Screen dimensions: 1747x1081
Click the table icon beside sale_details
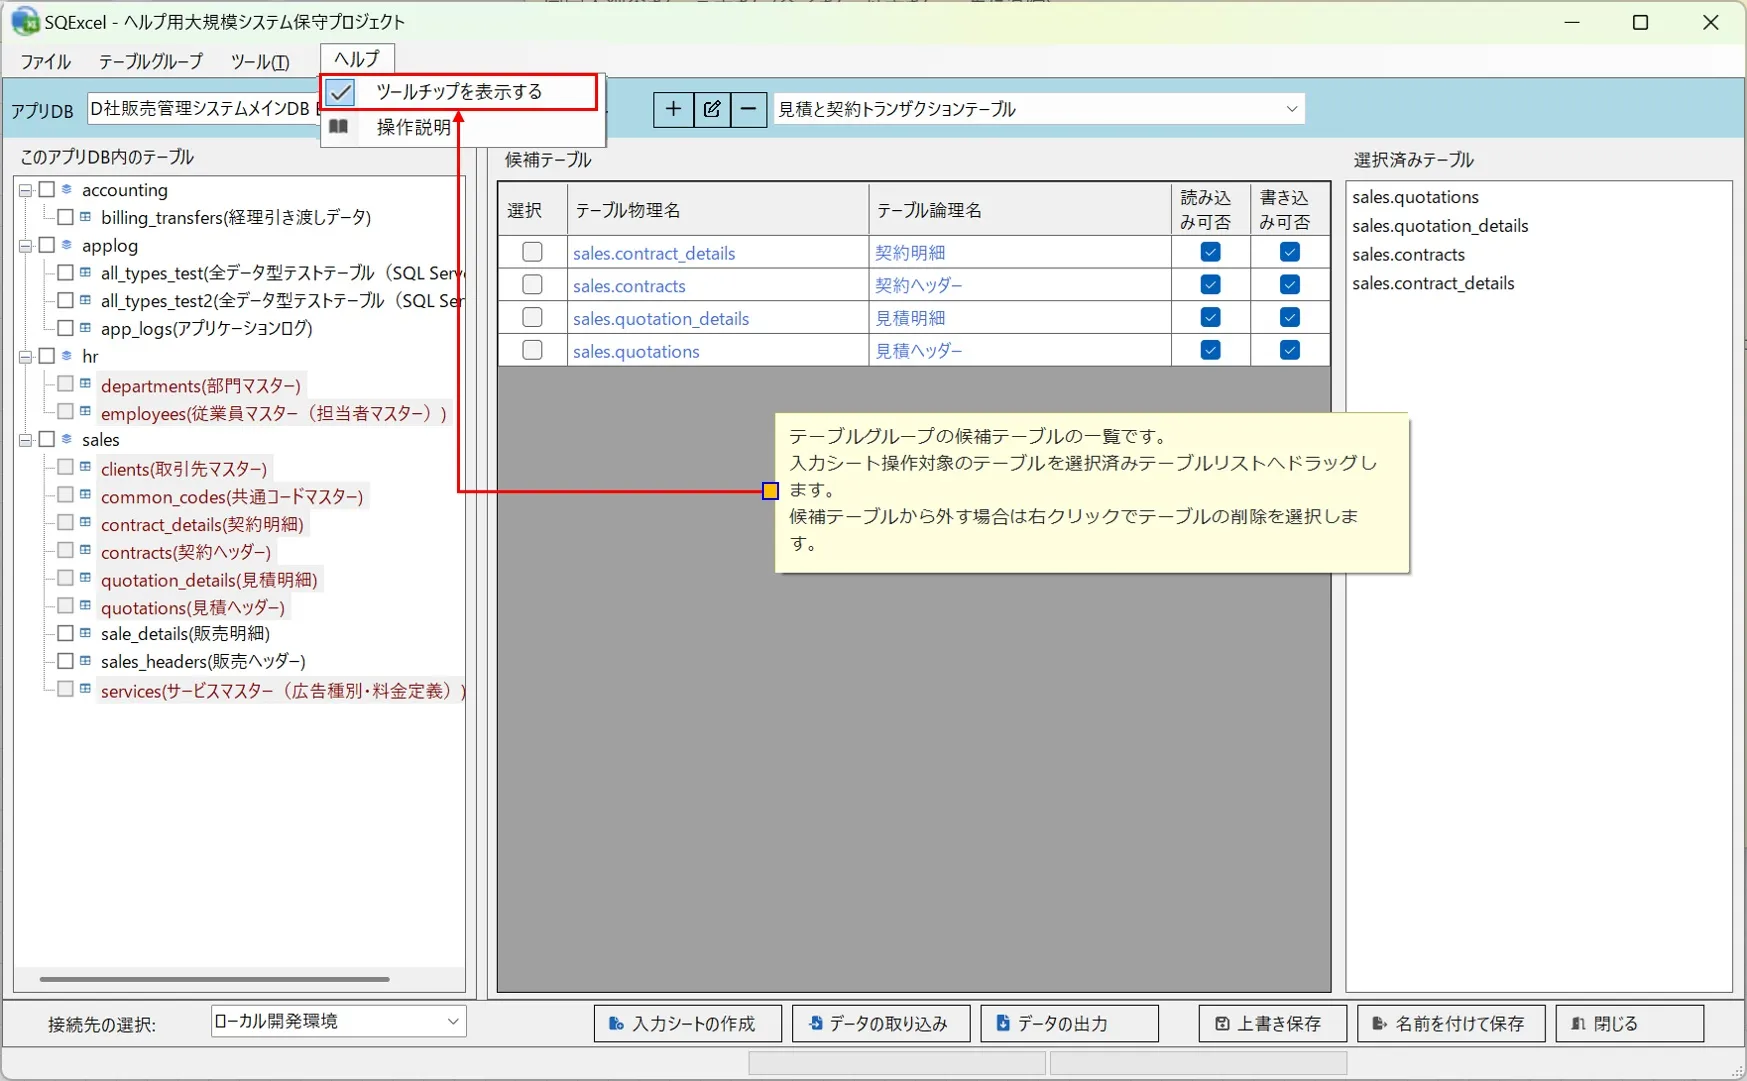coord(86,633)
